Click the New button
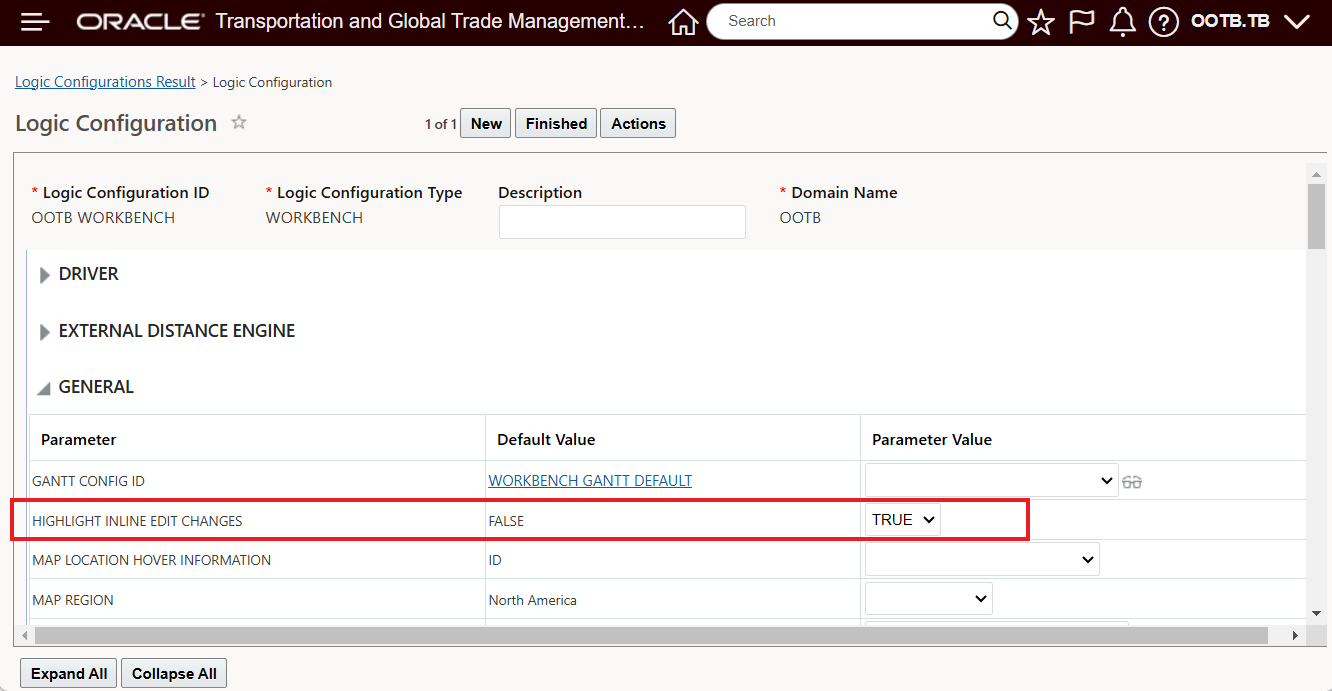This screenshot has width=1332, height=691. point(486,124)
